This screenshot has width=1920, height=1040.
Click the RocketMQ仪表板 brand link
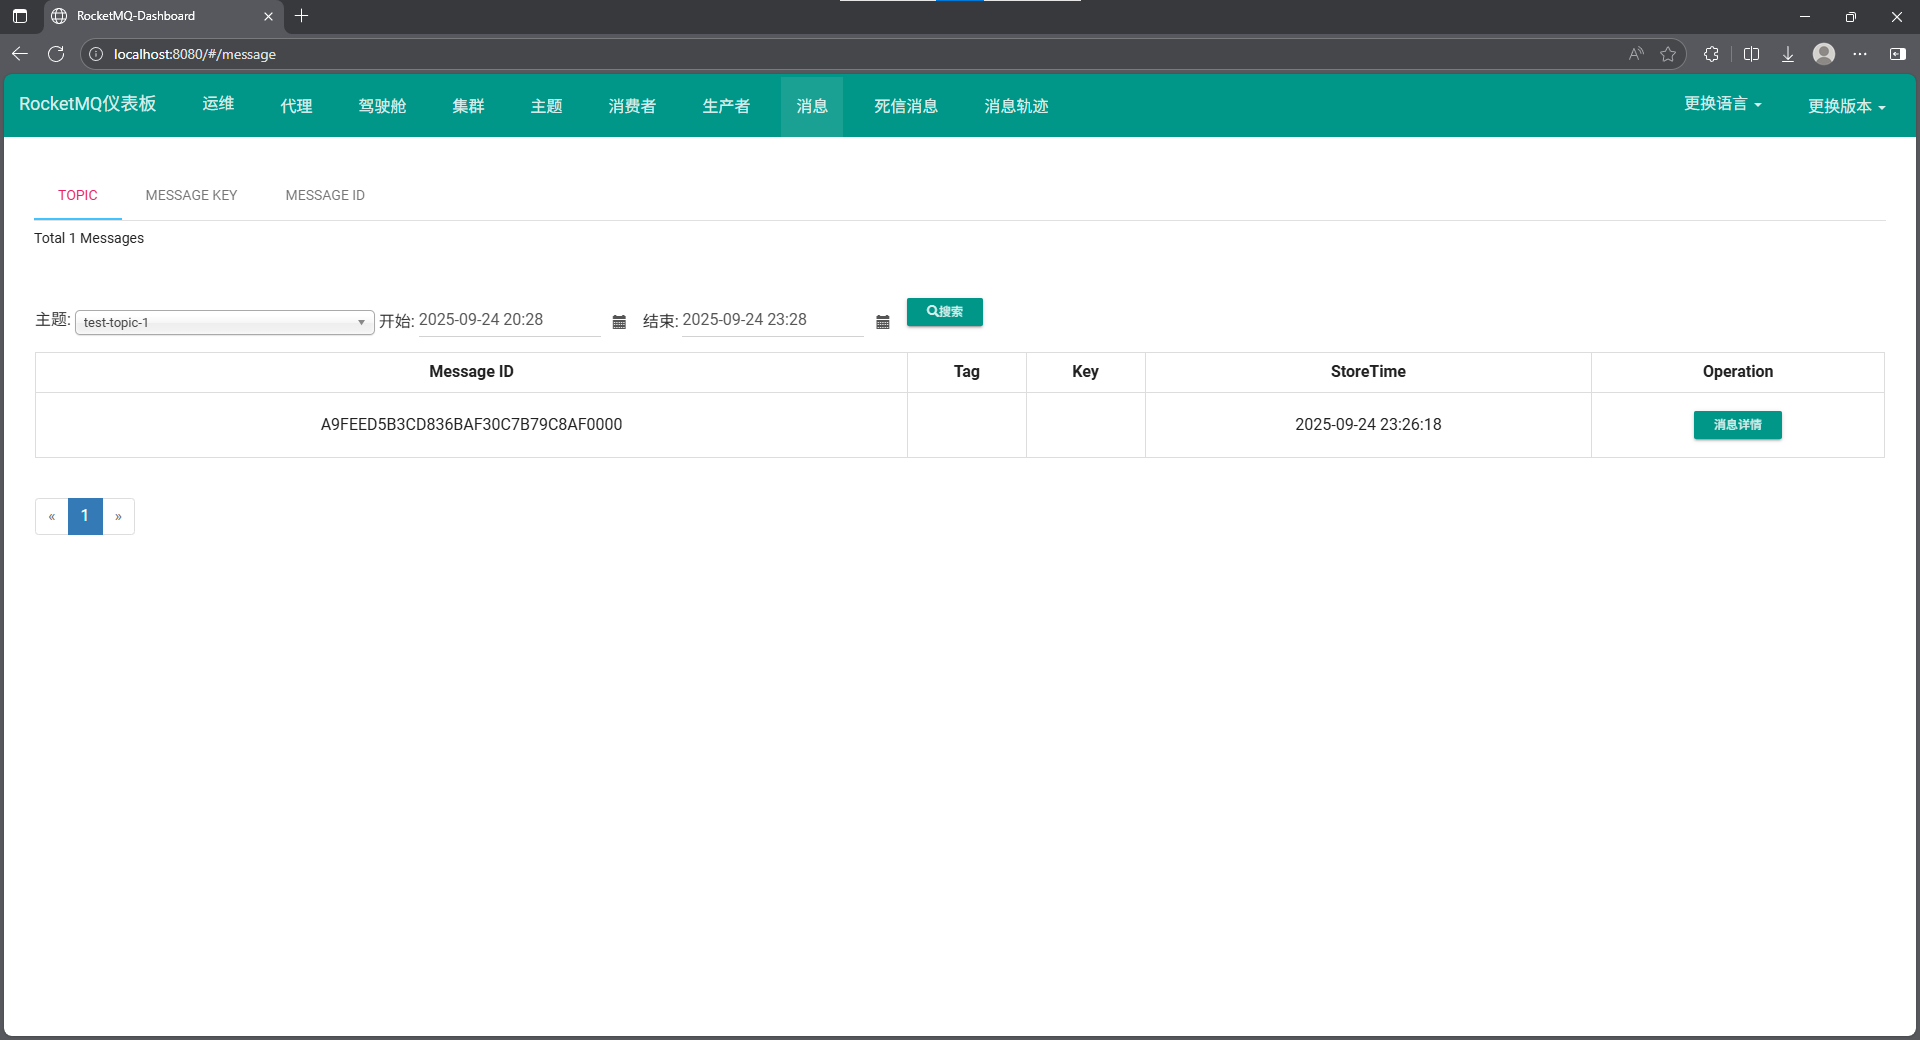click(x=88, y=104)
